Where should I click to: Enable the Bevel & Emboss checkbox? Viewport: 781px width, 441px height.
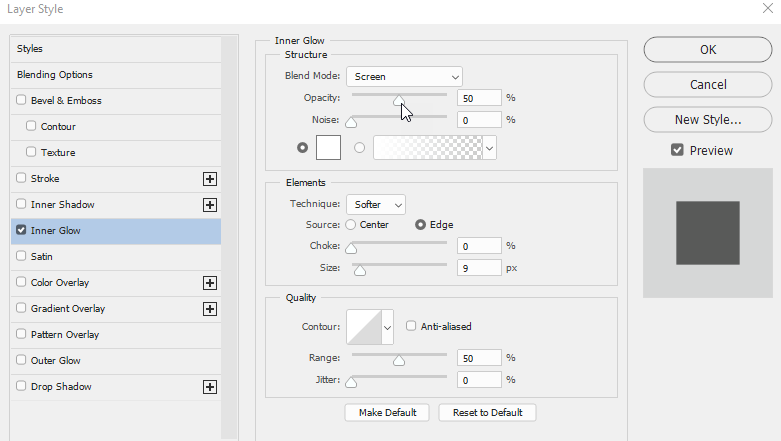[22, 101]
